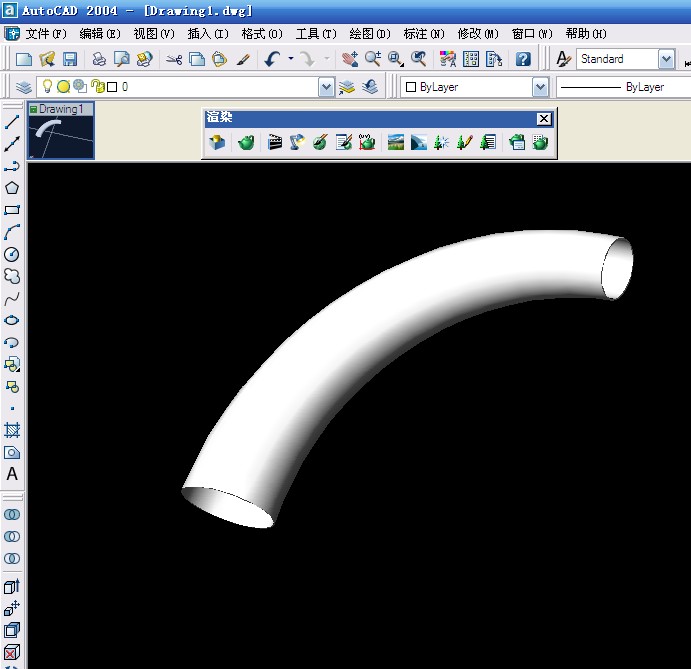Open the DesignCenter tool
Image resolution: width=691 pixels, height=669 pixels.
click(471, 59)
